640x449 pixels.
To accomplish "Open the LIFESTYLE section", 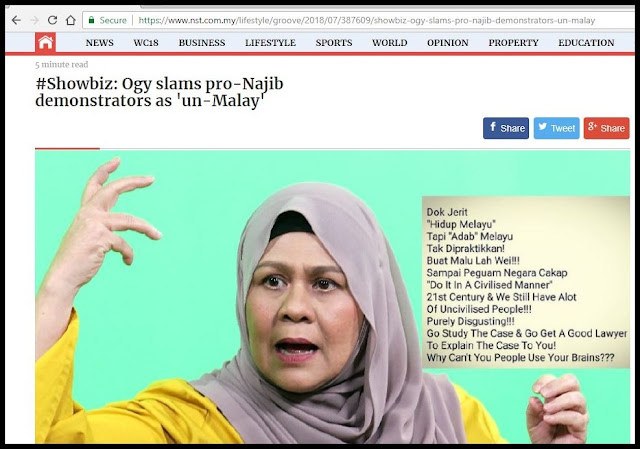I will tap(270, 43).
